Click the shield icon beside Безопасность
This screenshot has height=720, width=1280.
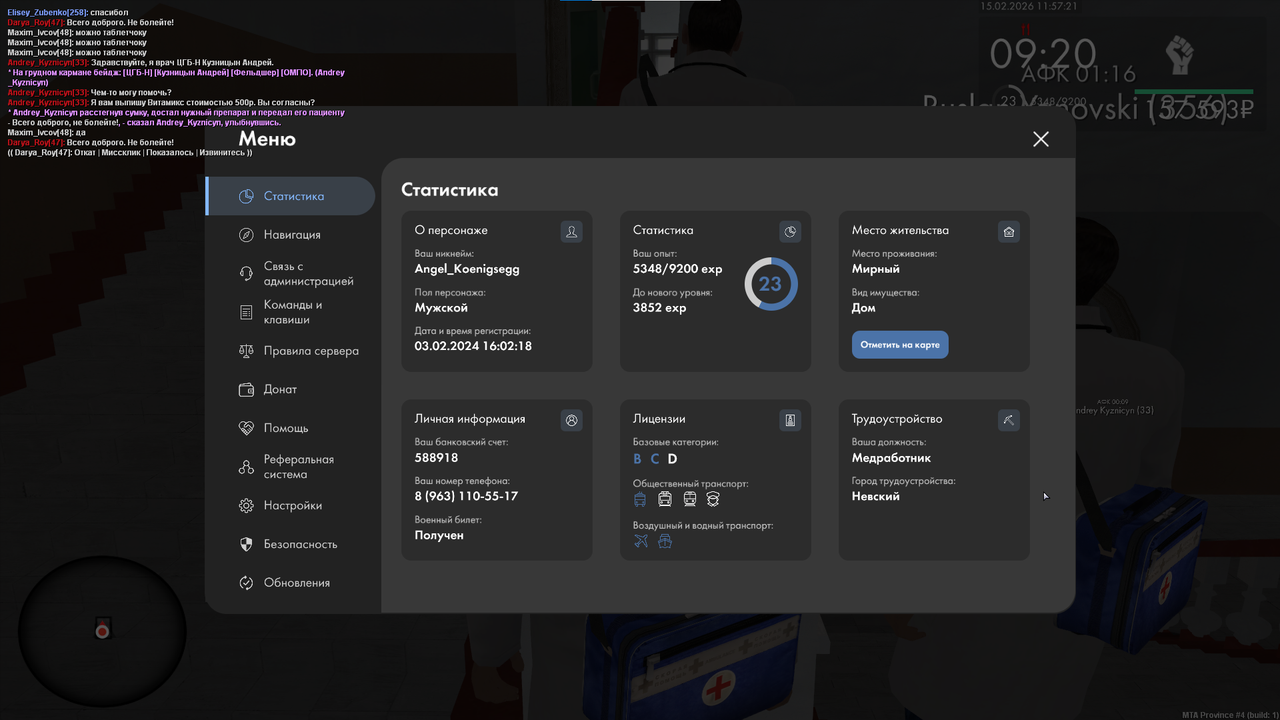246,544
